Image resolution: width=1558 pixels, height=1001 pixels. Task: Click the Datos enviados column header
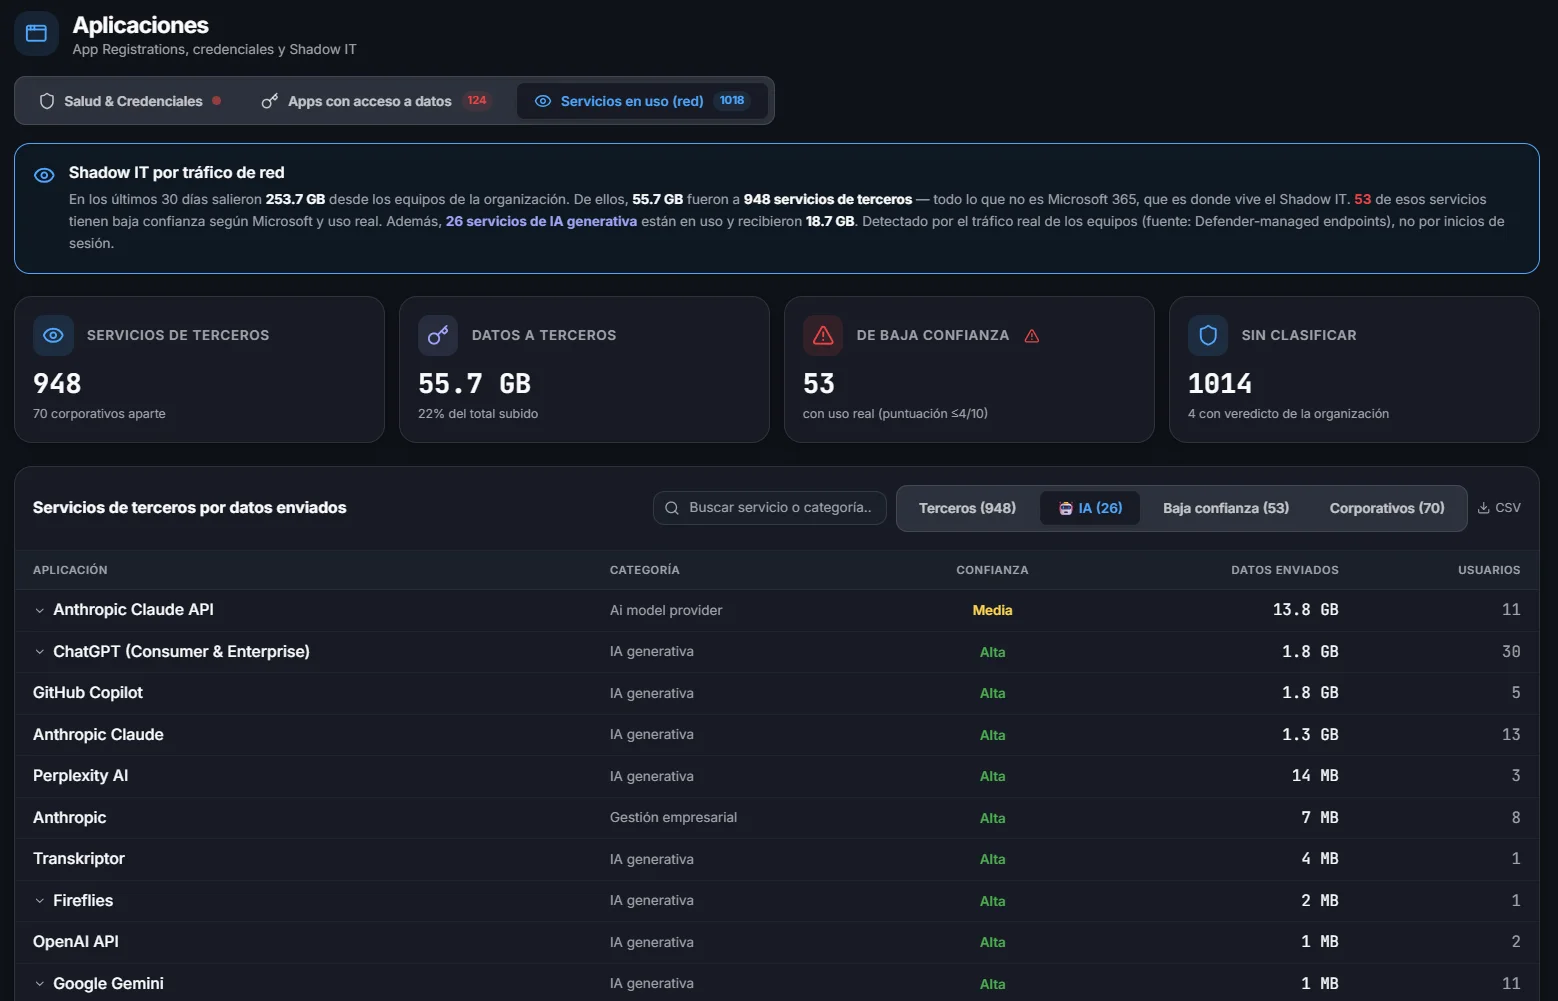[x=1284, y=570]
